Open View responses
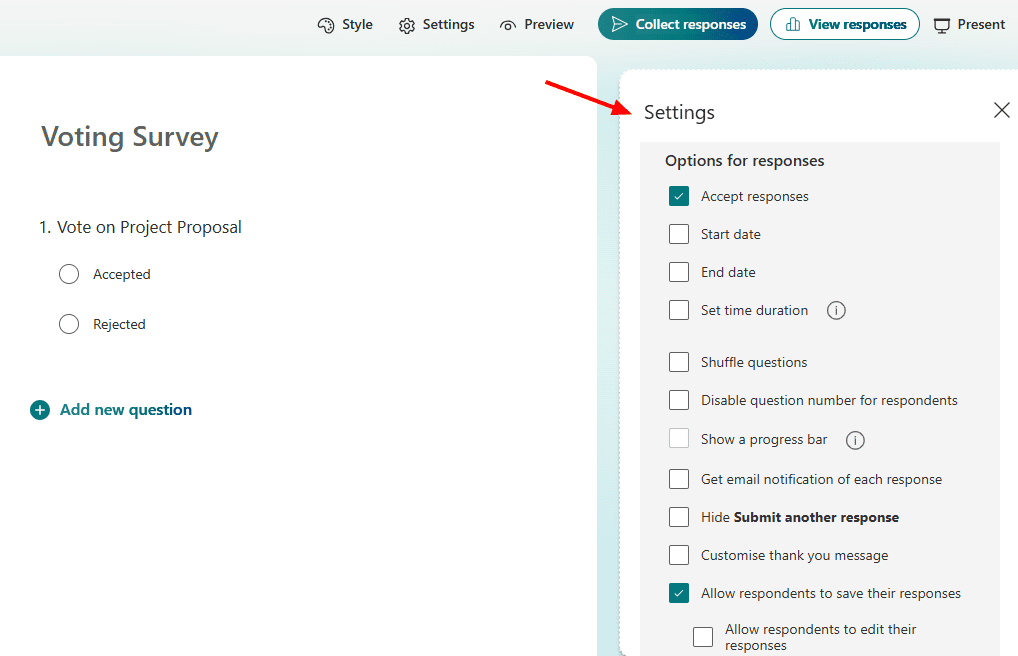This screenshot has height=656, width=1018. [x=844, y=24]
